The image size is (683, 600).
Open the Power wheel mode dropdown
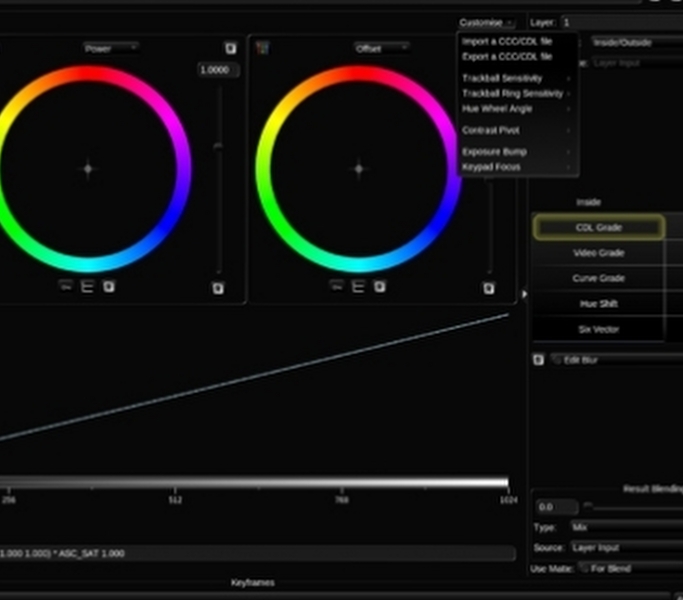click(111, 48)
